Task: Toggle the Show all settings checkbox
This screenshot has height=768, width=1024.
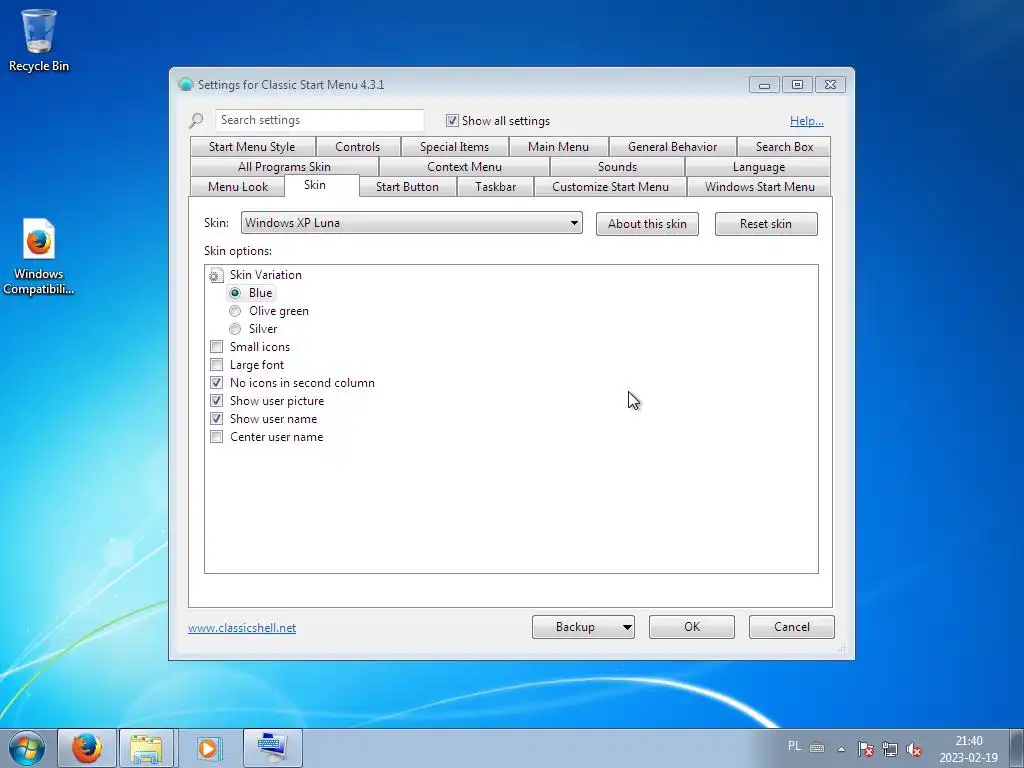Action: tap(452, 121)
